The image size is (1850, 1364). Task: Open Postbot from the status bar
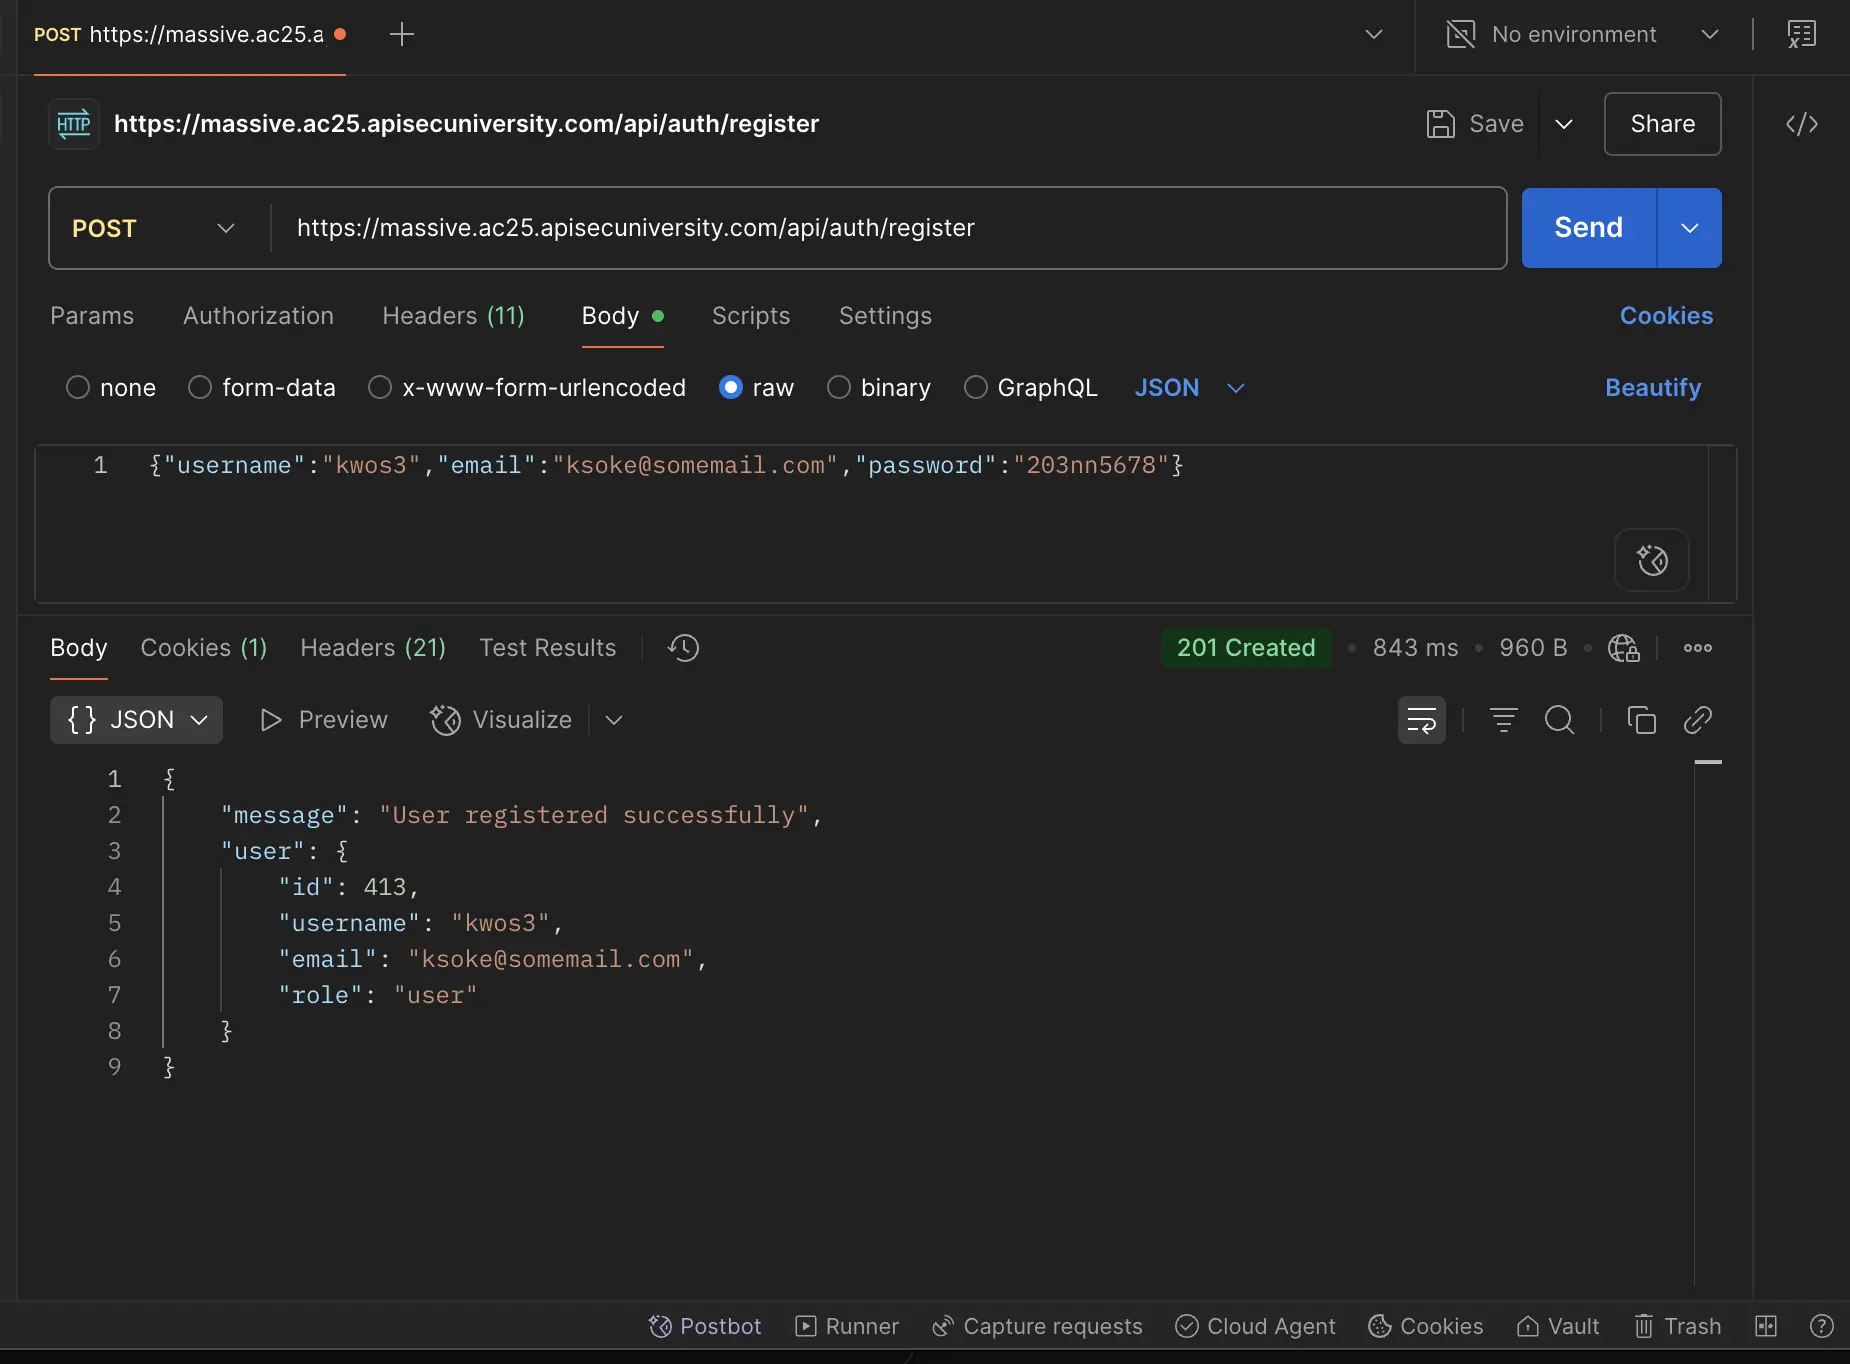coord(705,1326)
